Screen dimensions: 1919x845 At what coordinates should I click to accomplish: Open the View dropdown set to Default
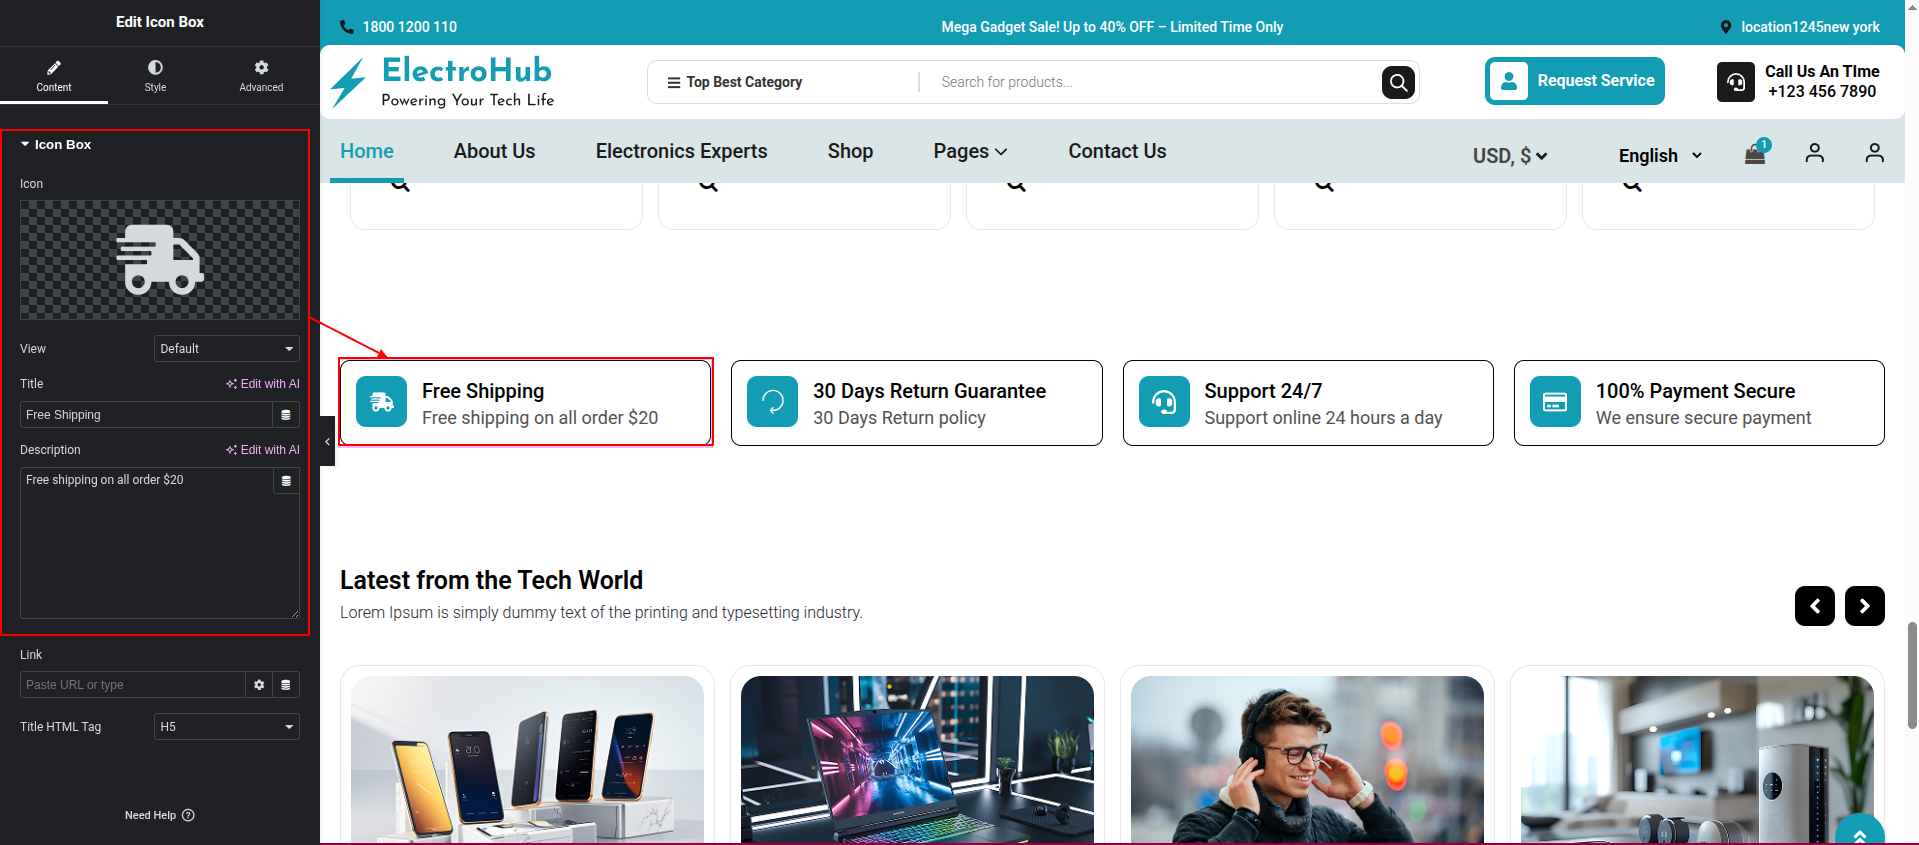pos(227,349)
